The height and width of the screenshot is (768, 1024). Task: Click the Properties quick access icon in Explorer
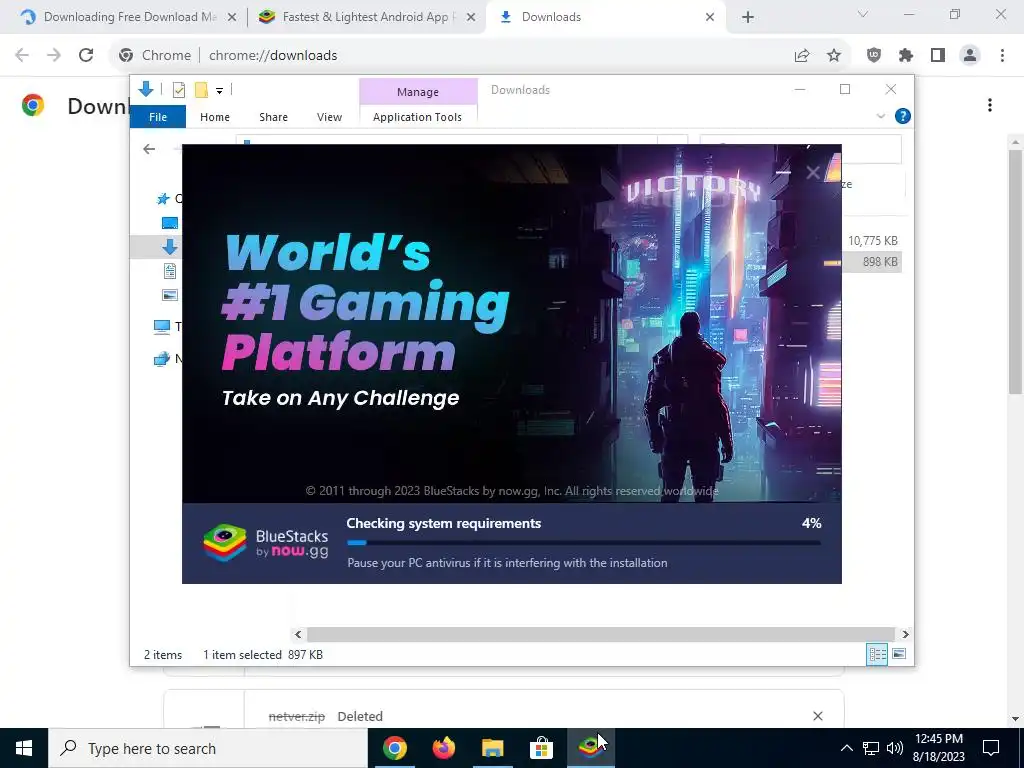pyautogui.click(x=178, y=90)
